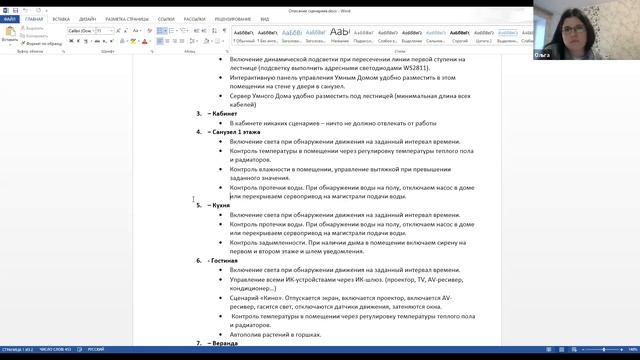Image resolution: width=640 pixels, height=360 pixels.
Task: Toggle superscript formatting
Action: tap(111, 41)
